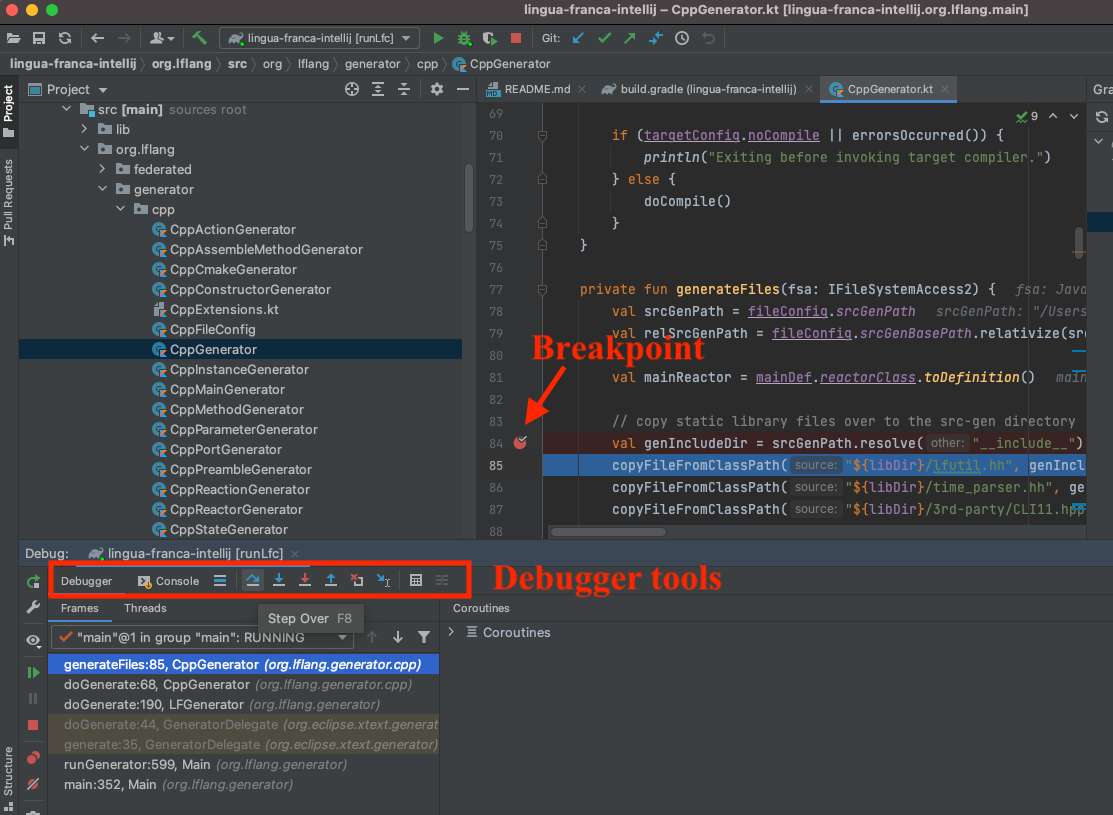
Task: Click the Step Out icon
Action: 331,580
